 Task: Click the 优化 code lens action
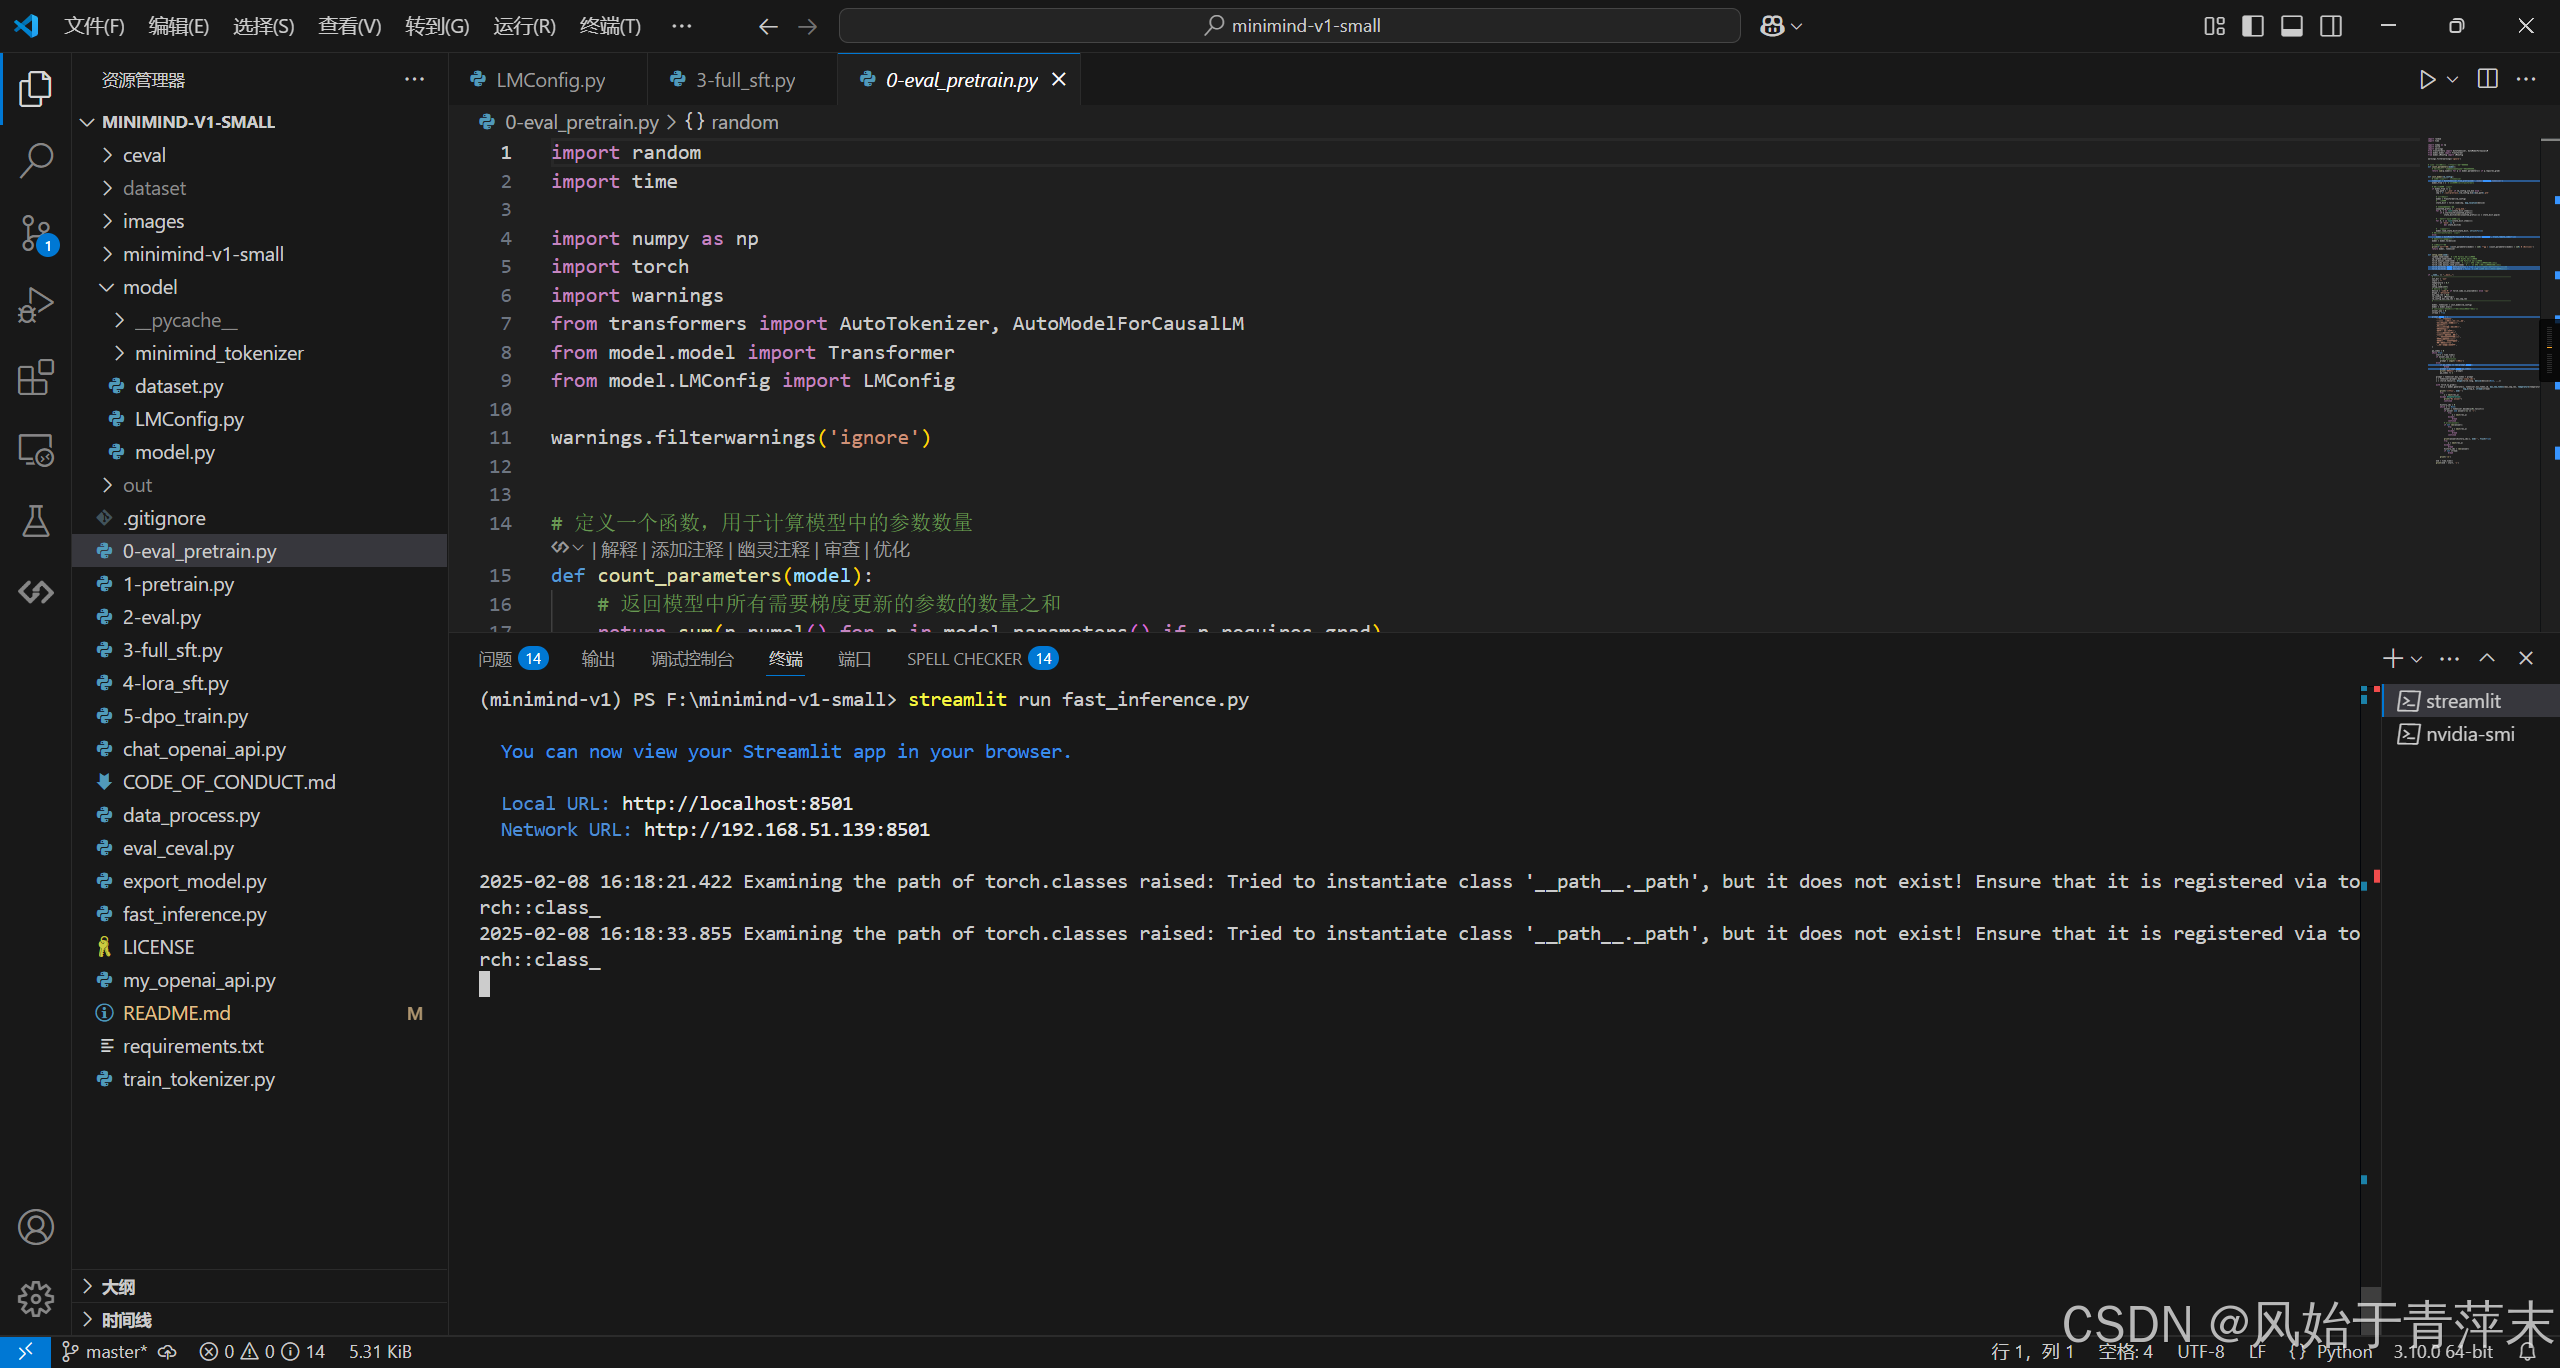click(892, 550)
